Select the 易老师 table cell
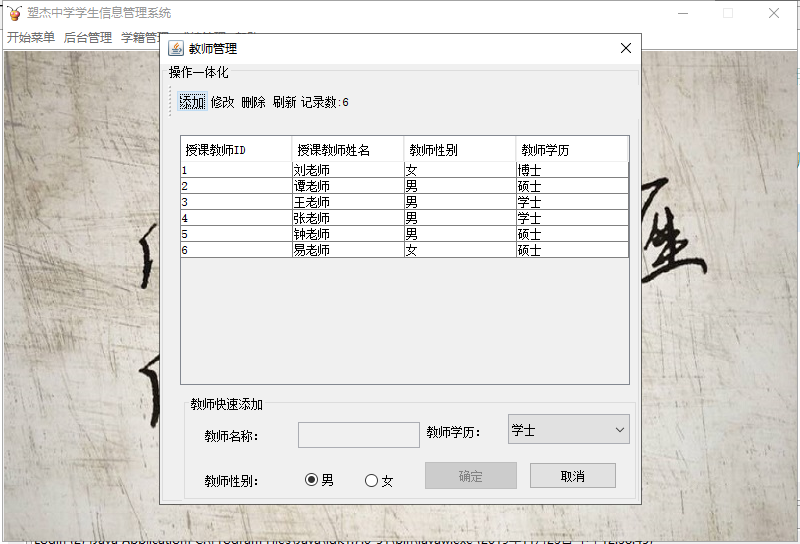 click(348, 250)
